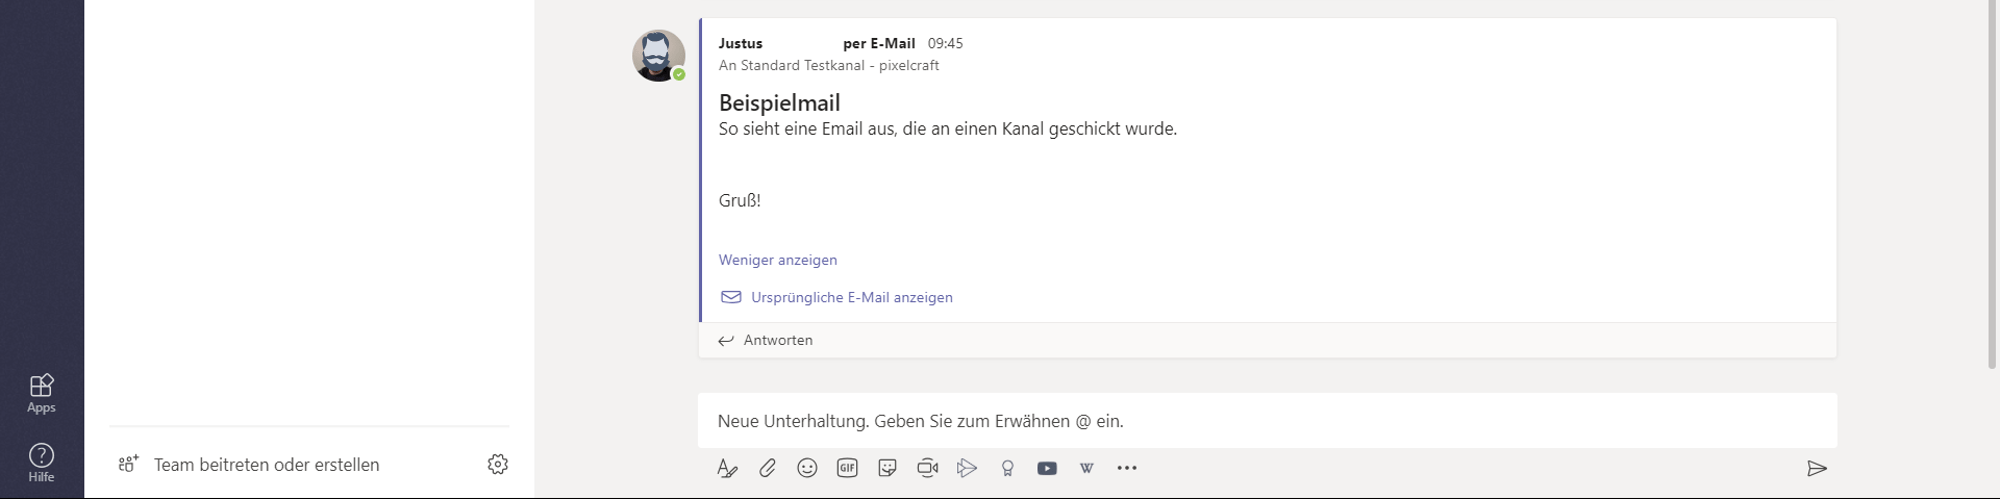Open the Praise badge icon
The height and width of the screenshot is (499, 2000).
coord(1007,468)
